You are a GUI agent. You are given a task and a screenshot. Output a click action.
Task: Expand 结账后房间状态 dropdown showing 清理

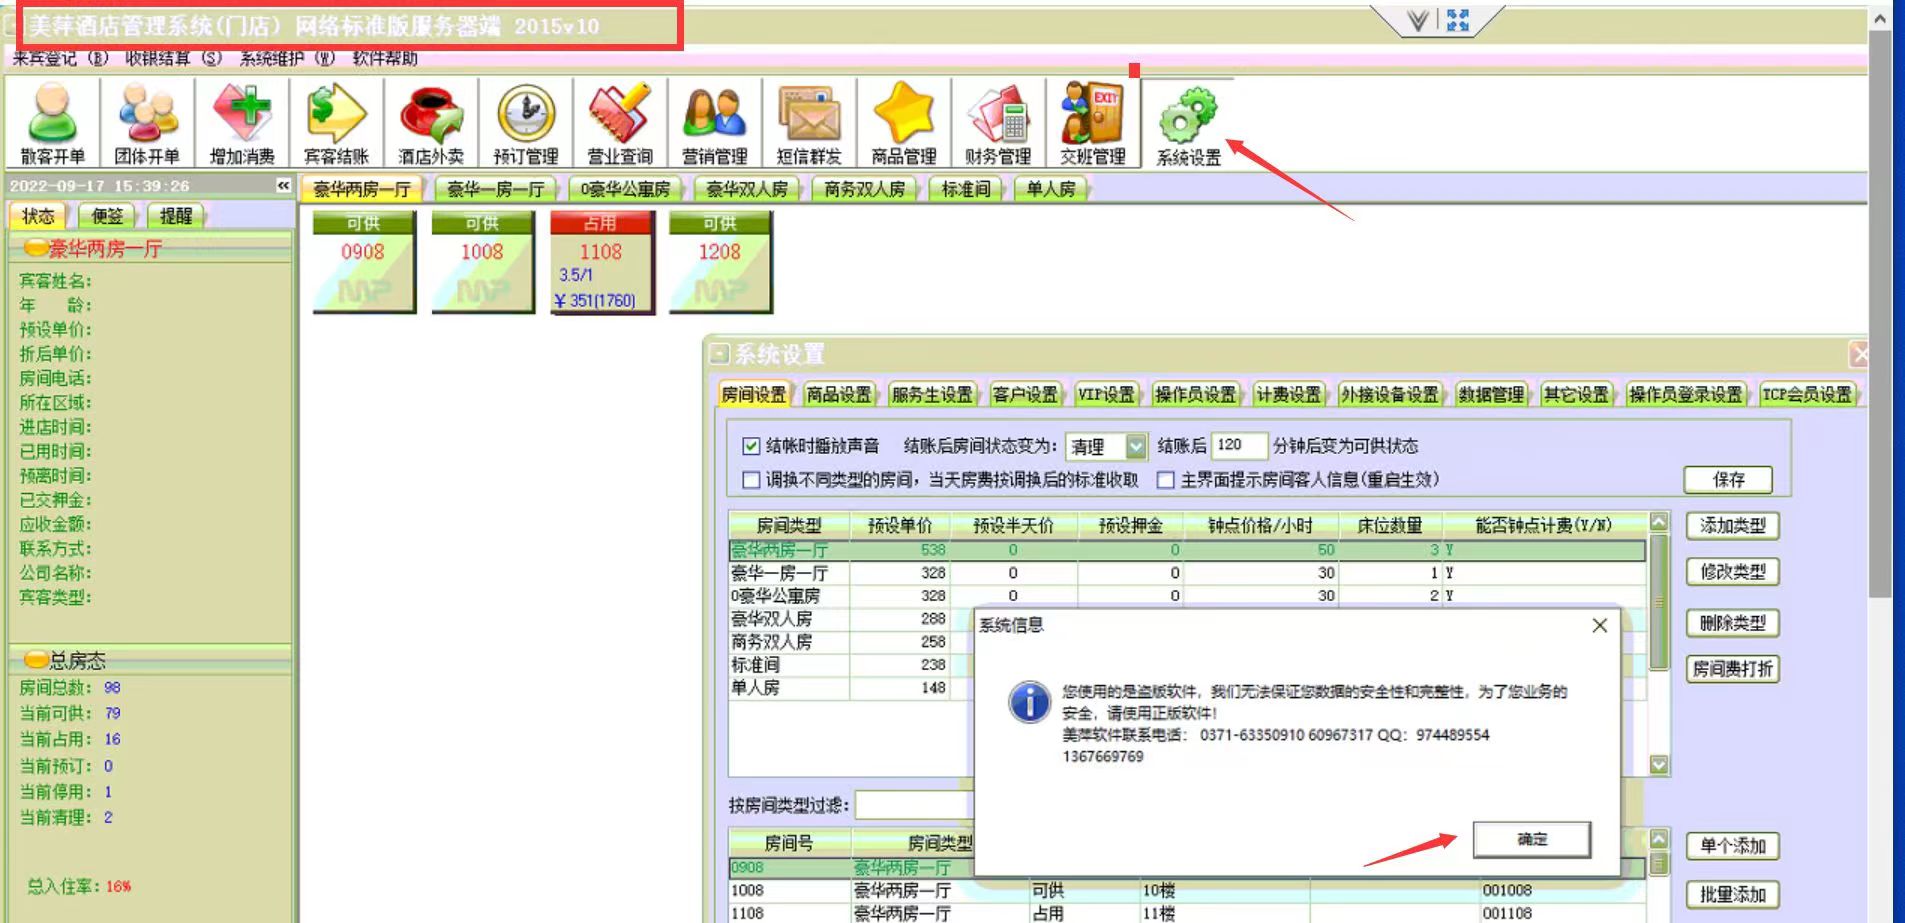[x=1136, y=446]
